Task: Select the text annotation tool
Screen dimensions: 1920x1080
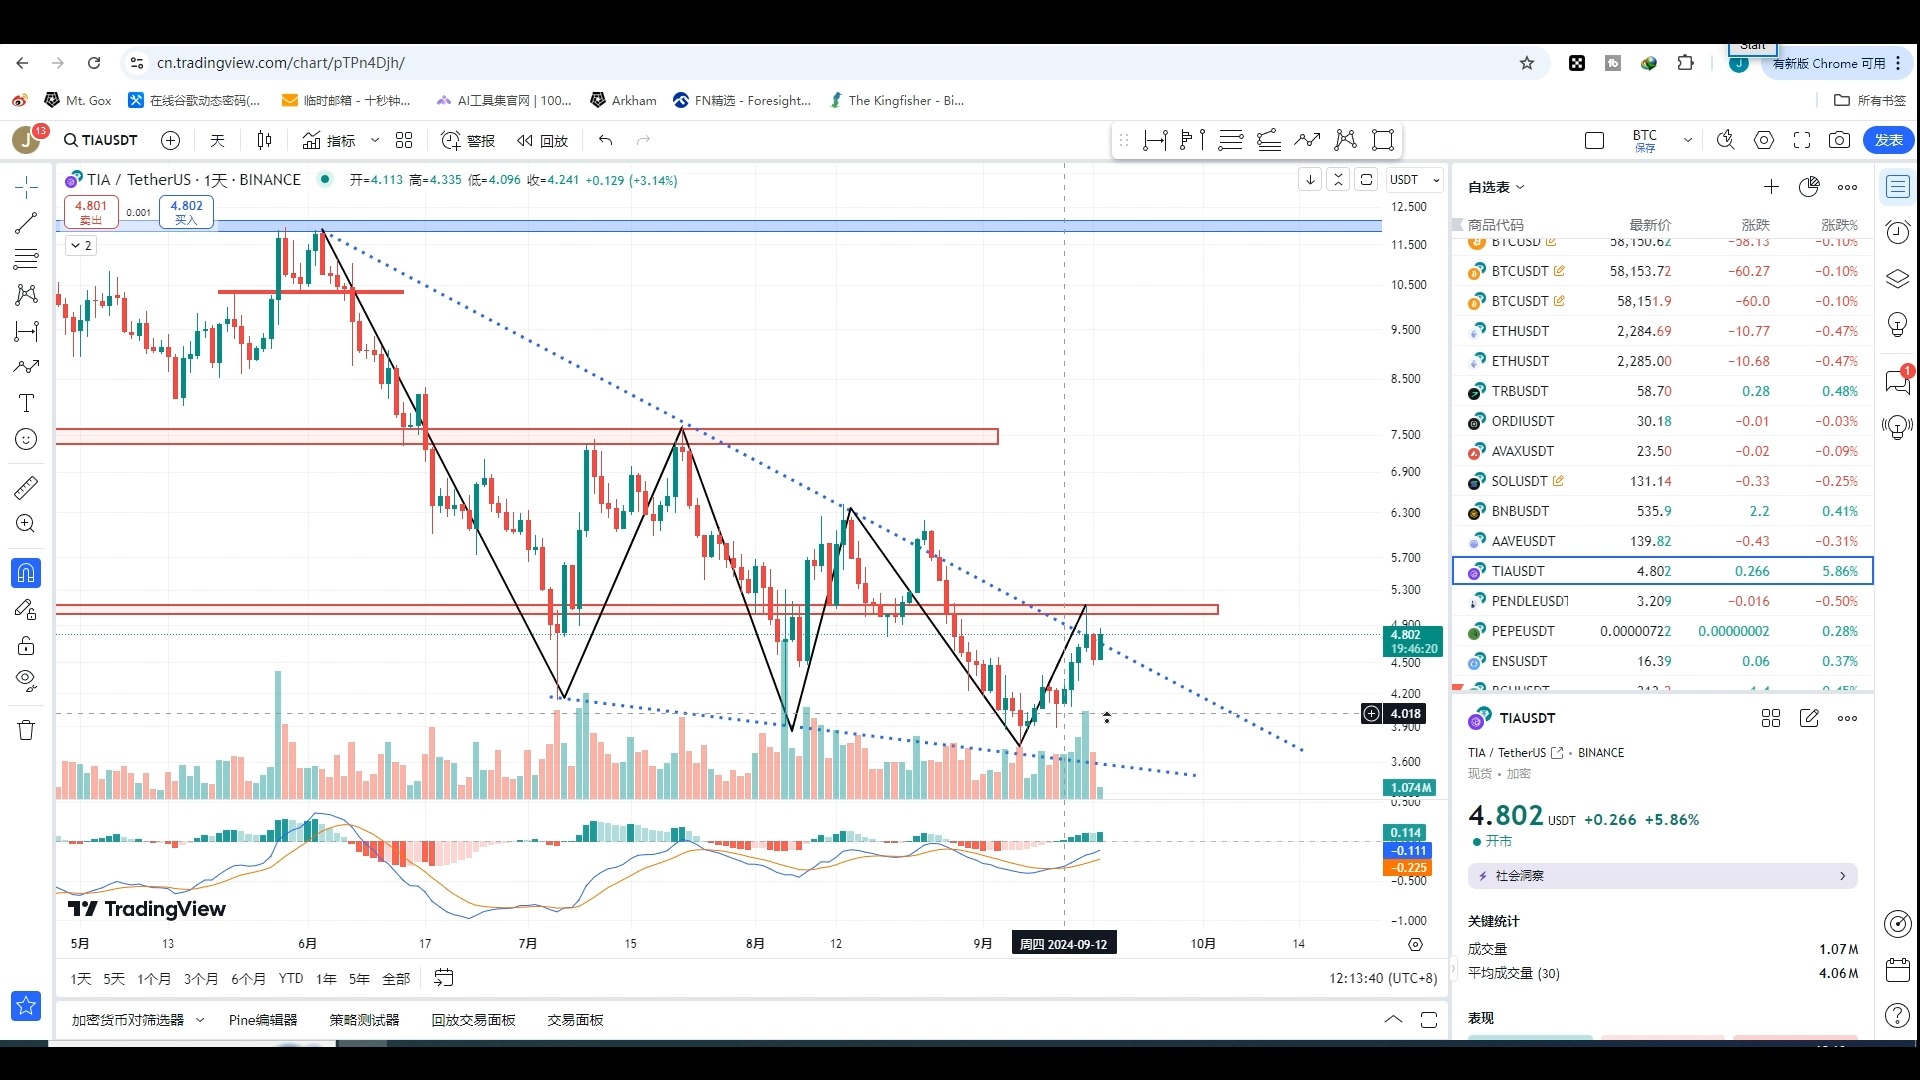Action: click(26, 403)
